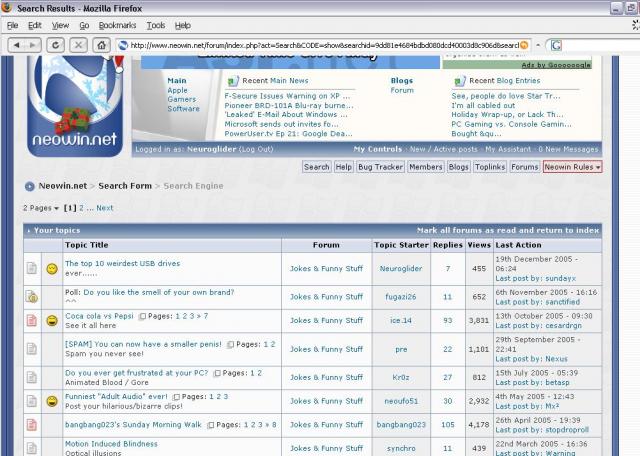Open the Members list button
640x456 pixels.
coord(426,167)
